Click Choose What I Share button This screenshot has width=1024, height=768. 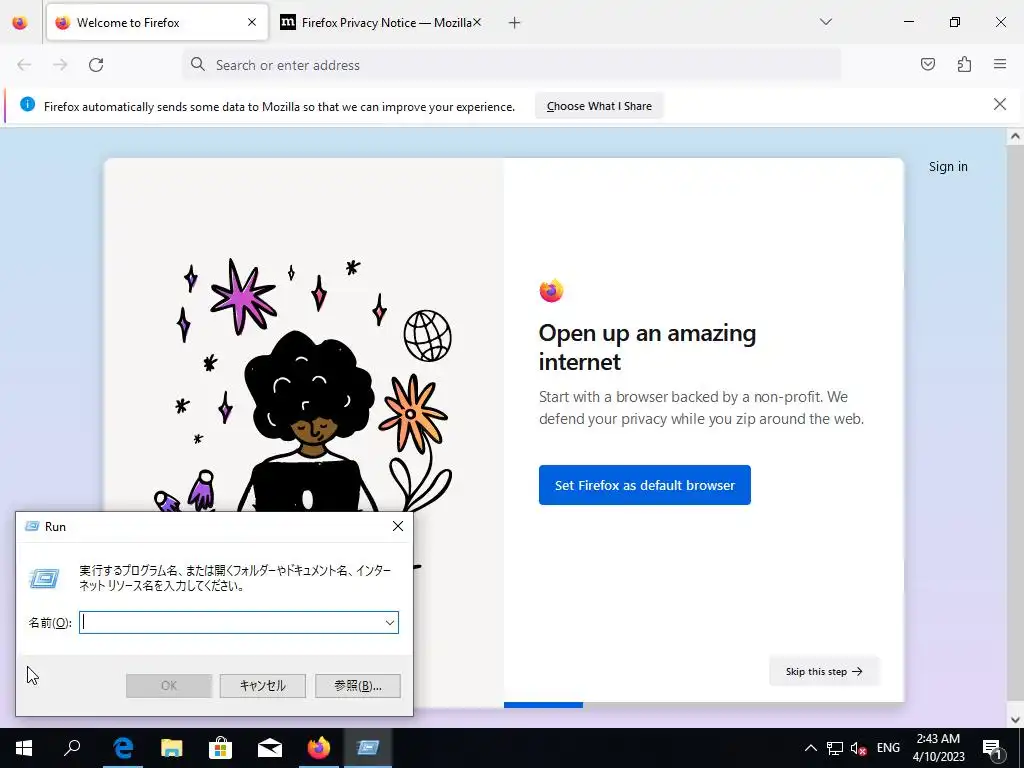tap(599, 106)
